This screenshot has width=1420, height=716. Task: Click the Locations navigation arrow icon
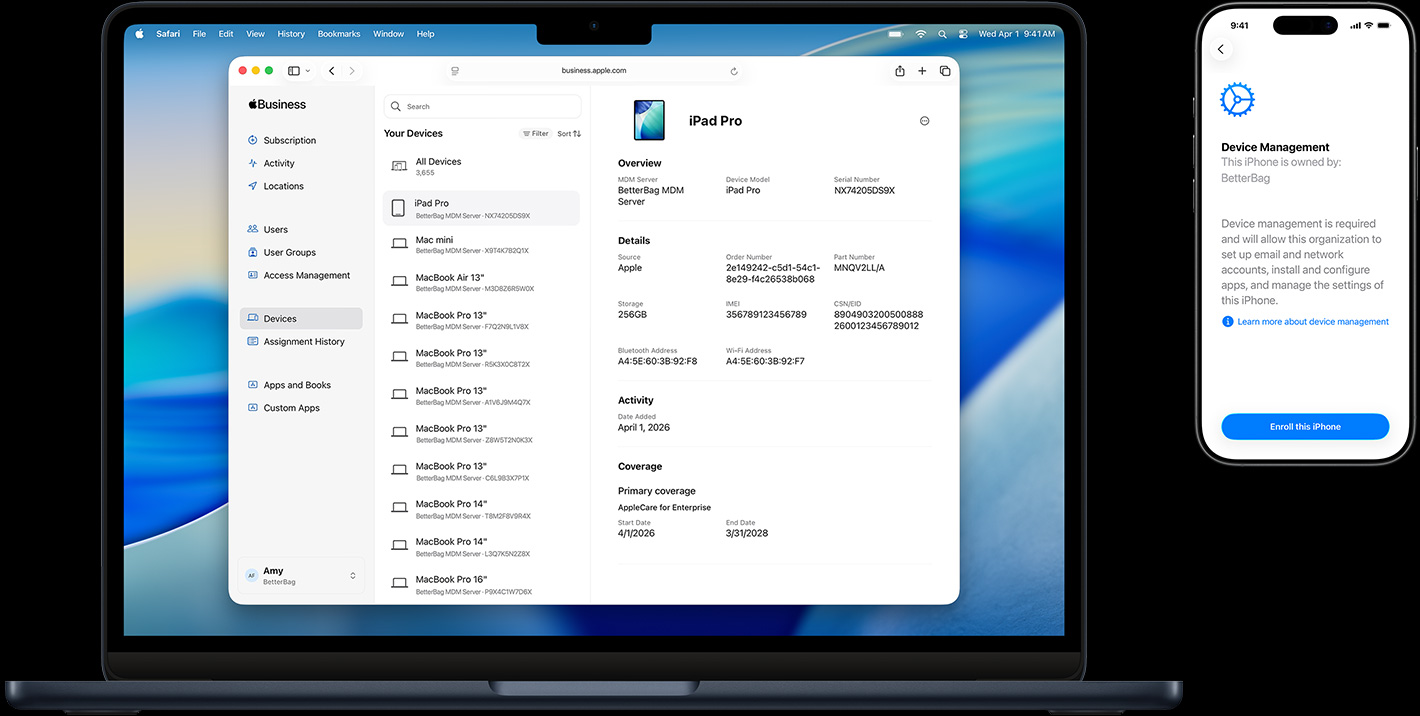tap(250, 186)
